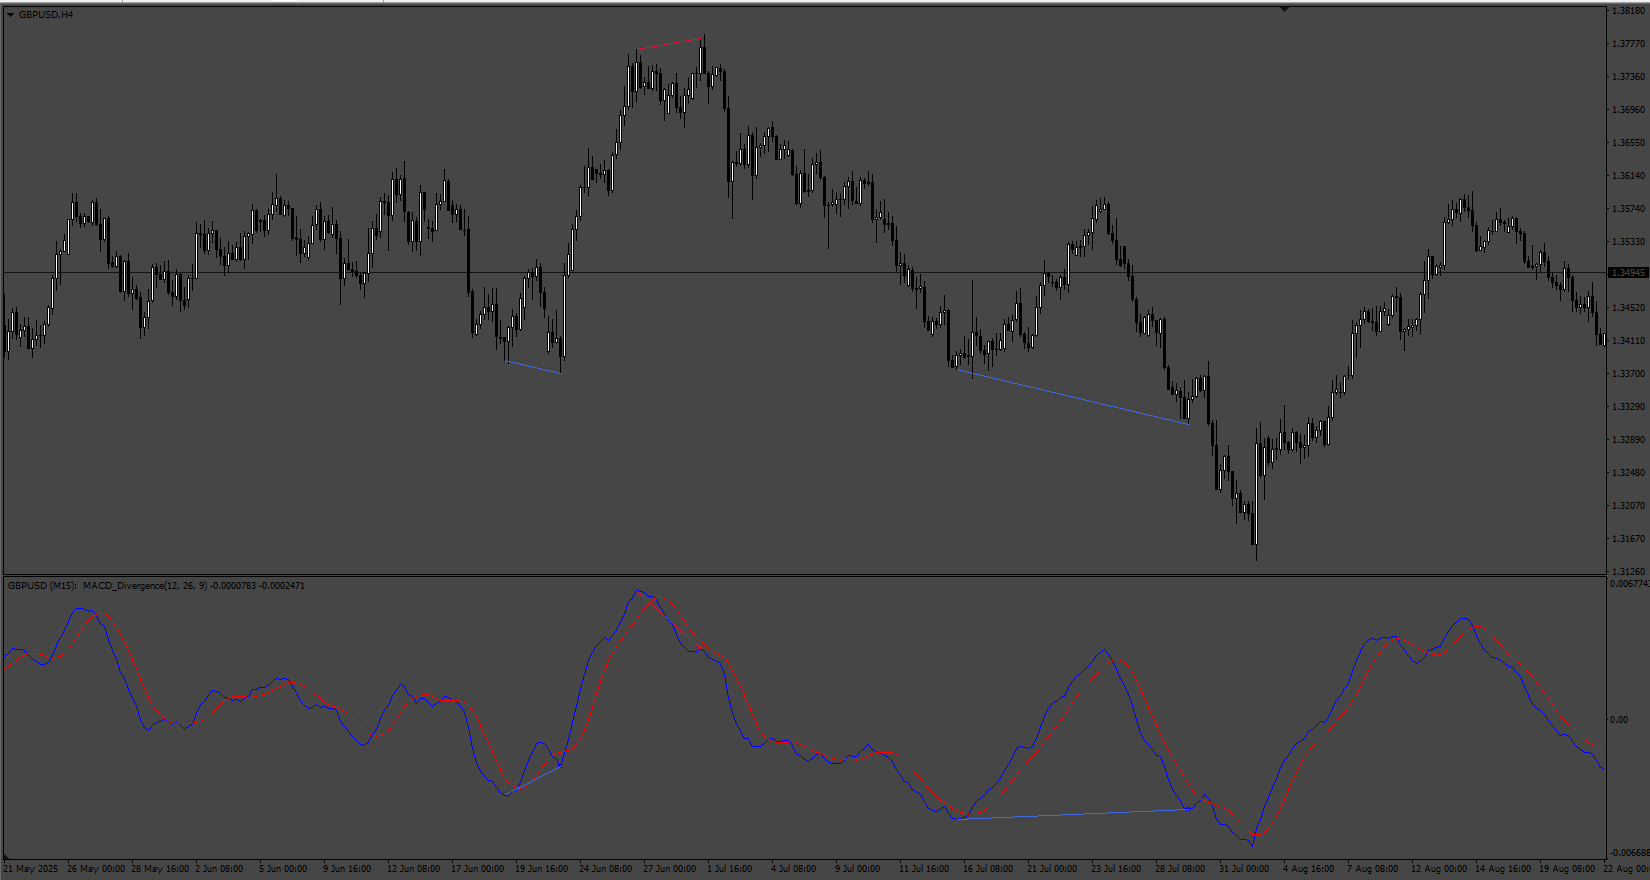Click the 21 Jul 00:00 time label

point(1054,869)
